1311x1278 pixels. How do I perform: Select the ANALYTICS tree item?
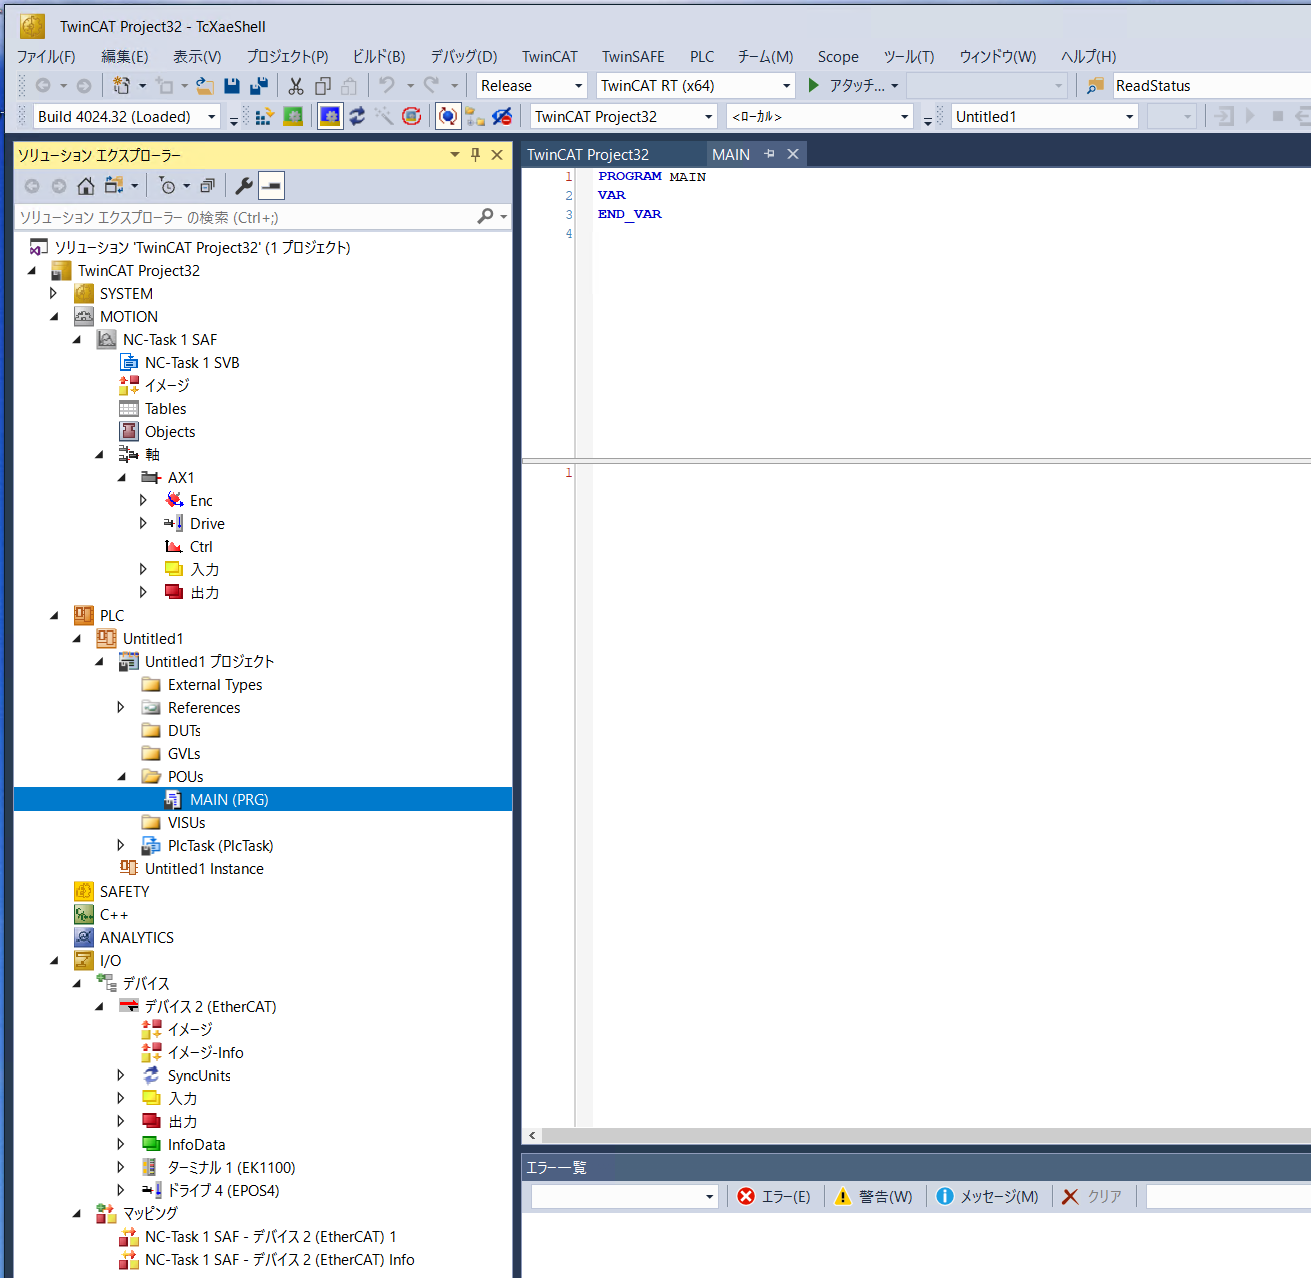pos(137,938)
